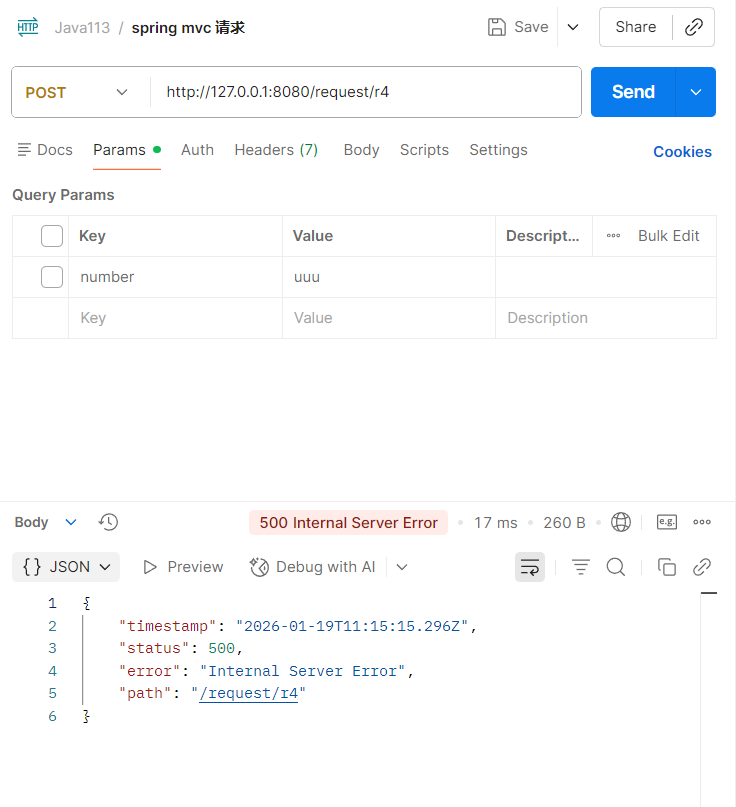Click the filter response icon
Screen dimensions: 736x807
click(x=581, y=567)
